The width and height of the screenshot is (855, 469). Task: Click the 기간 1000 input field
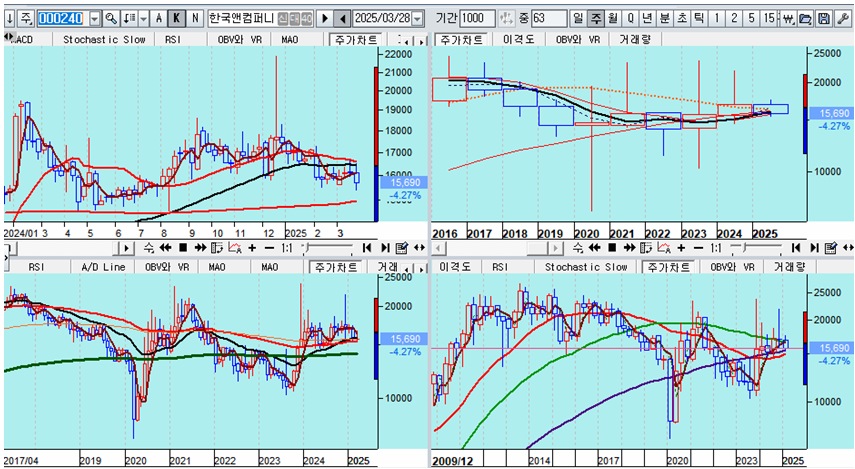477,19
